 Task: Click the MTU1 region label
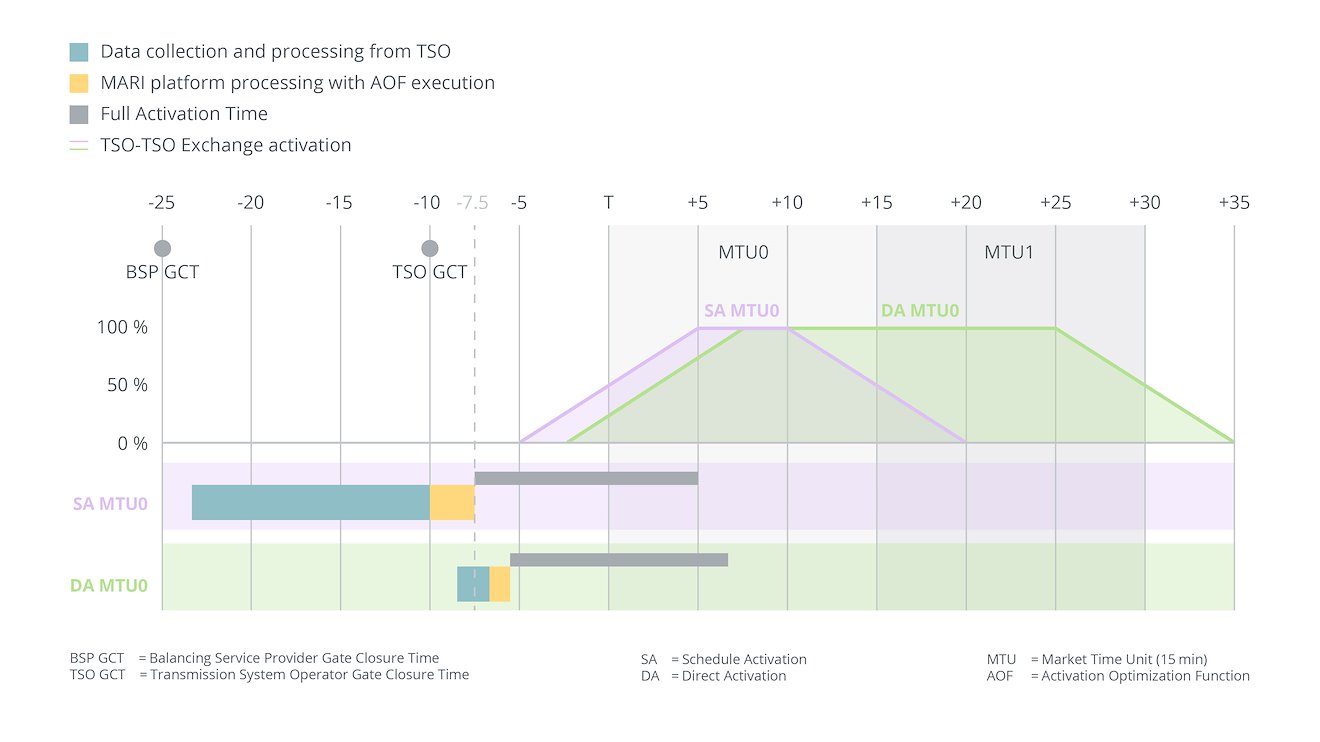1009,252
